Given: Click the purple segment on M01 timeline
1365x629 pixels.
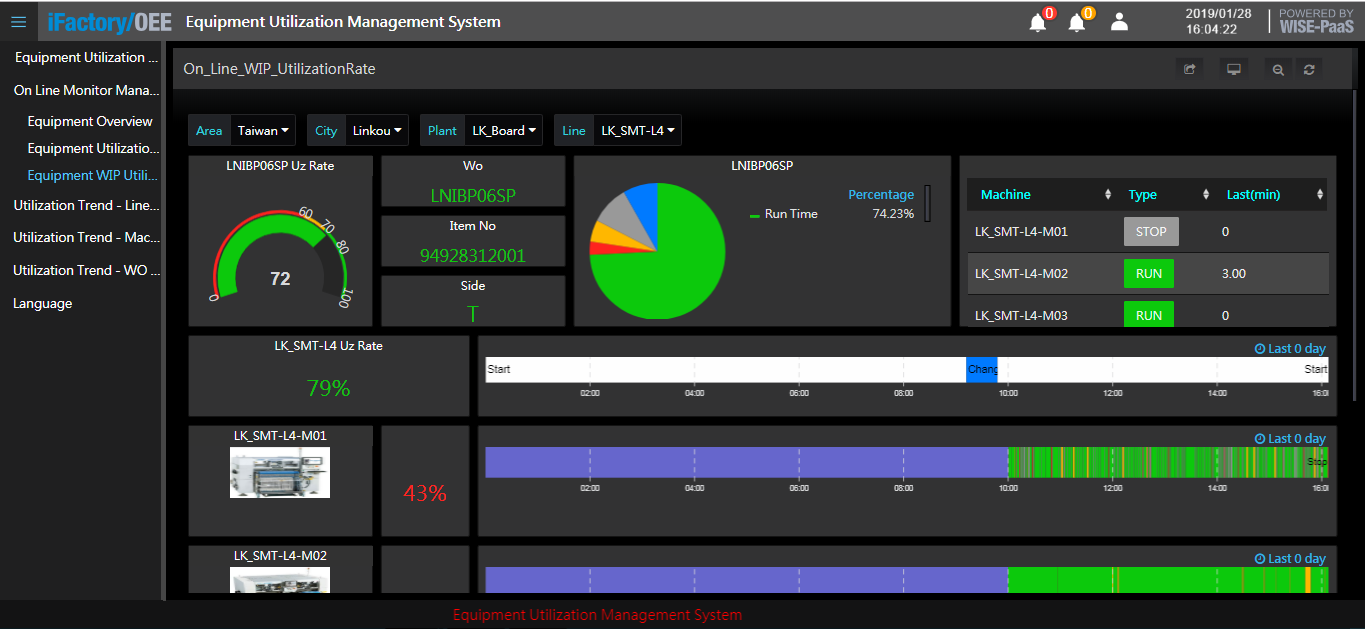Looking at the screenshot, I should point(747,462).
